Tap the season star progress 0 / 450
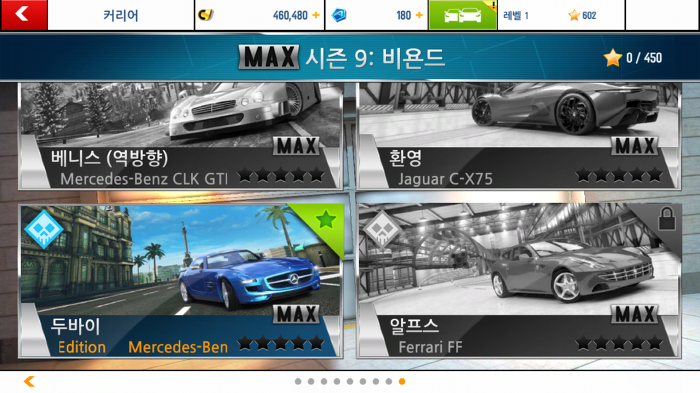The width and height of the screenshot is (700, 393). pos(633,58)
